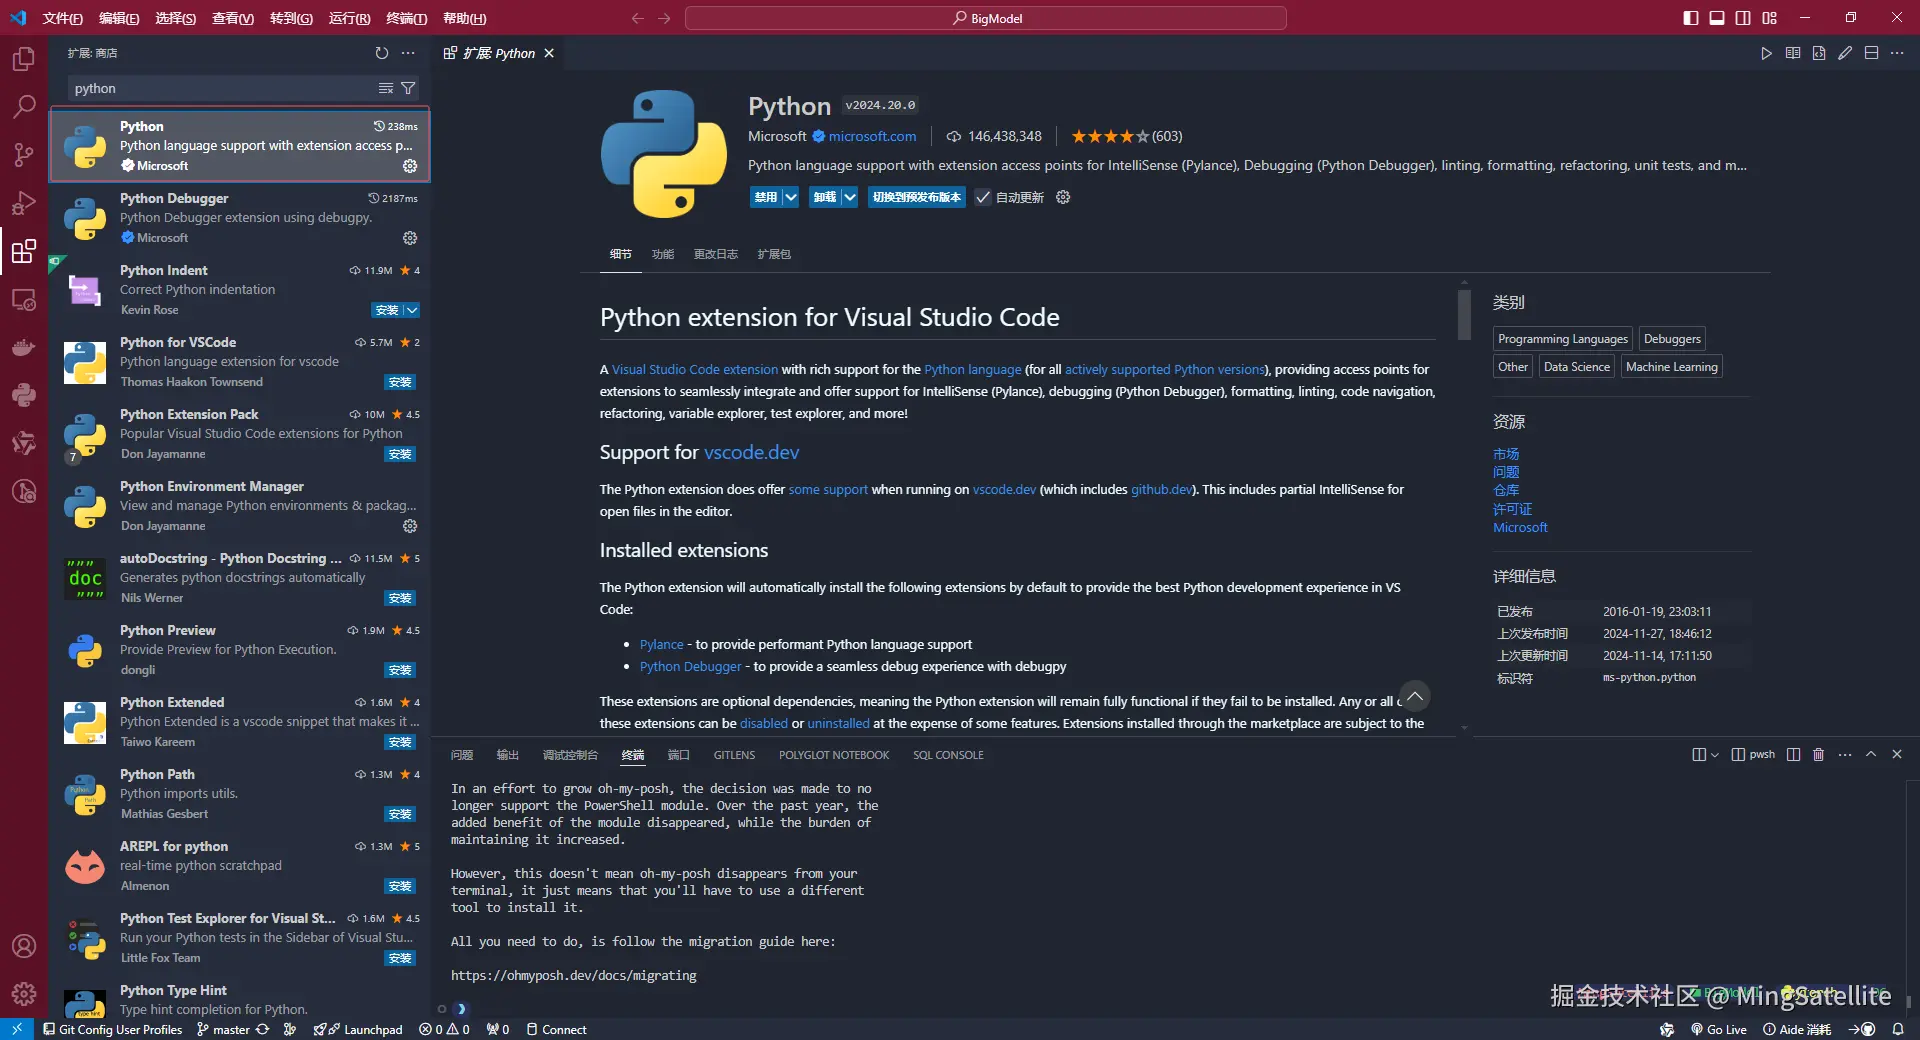Open manage gear for Python Environment Manager
This screenshot has width=1920, height=1040.
click(x=410, y=526)
